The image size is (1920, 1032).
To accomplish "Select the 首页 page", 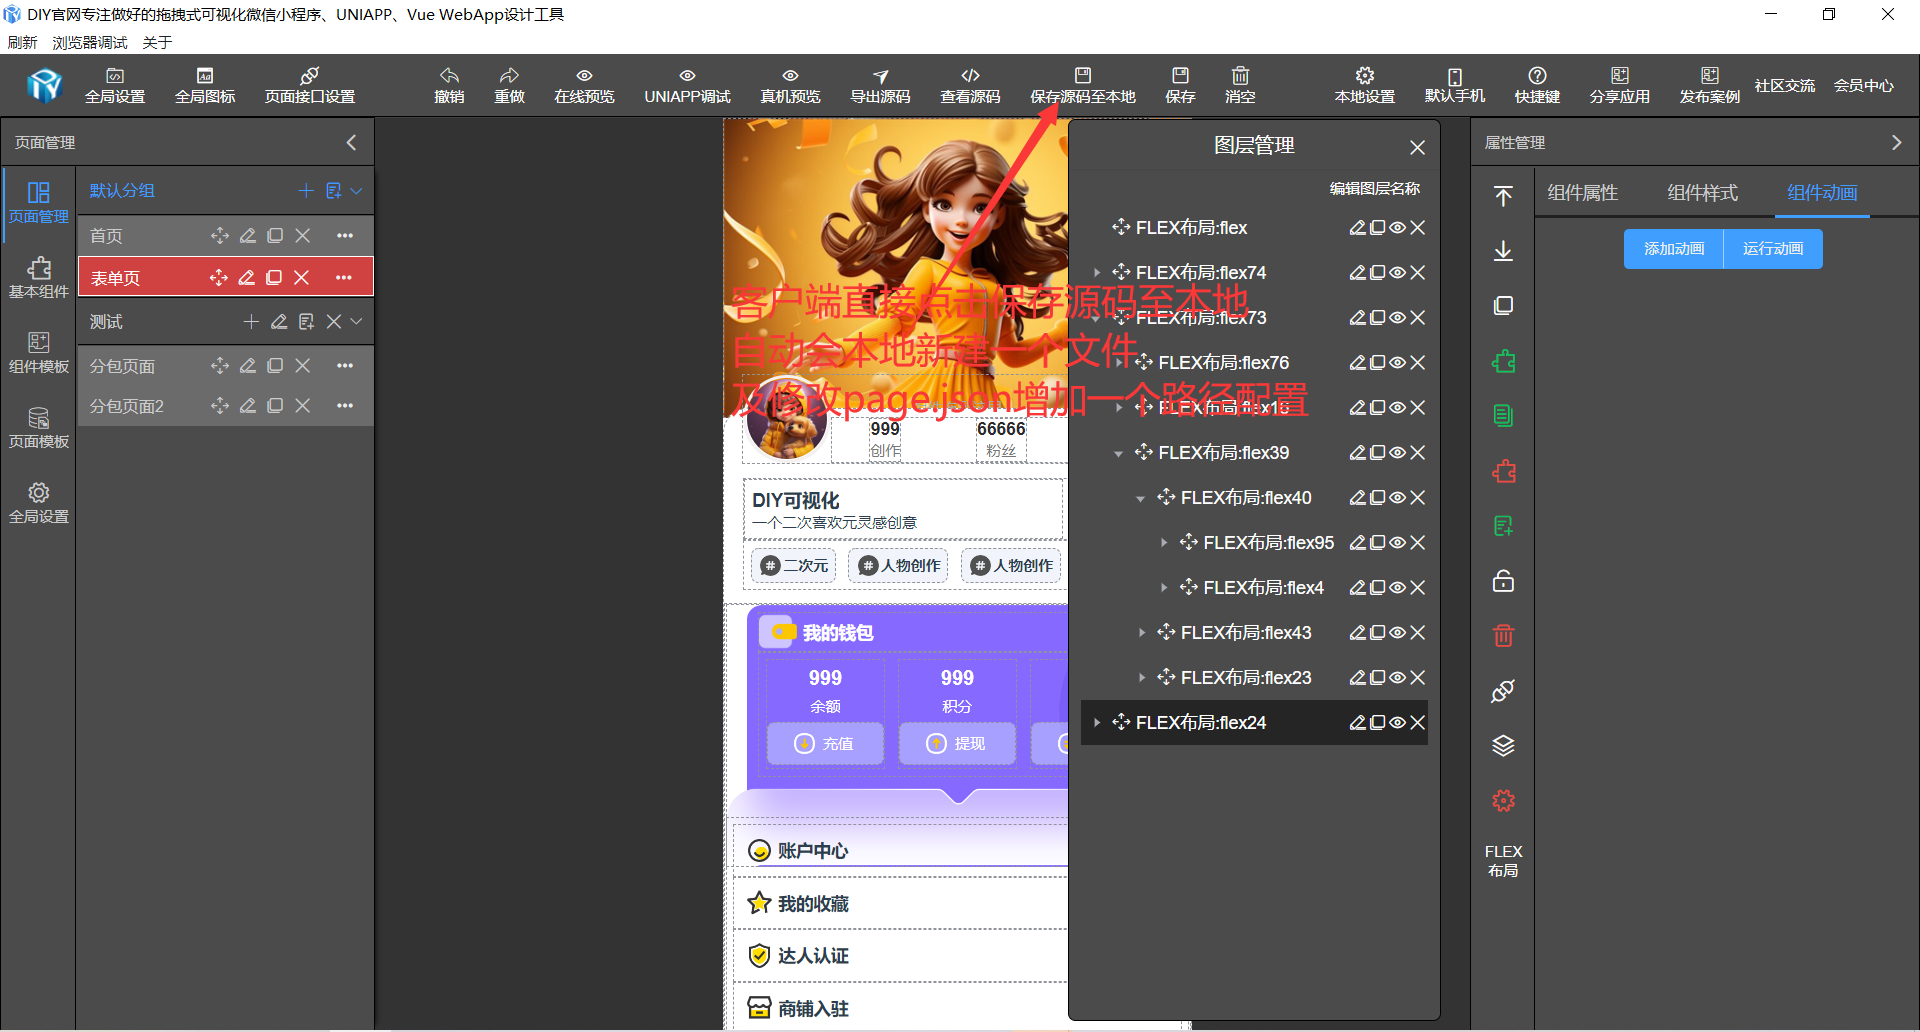I will tap(106, 235).
